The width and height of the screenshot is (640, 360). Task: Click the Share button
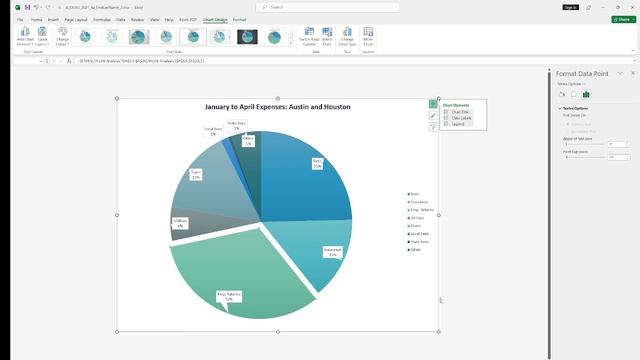[x=624, y=19]
